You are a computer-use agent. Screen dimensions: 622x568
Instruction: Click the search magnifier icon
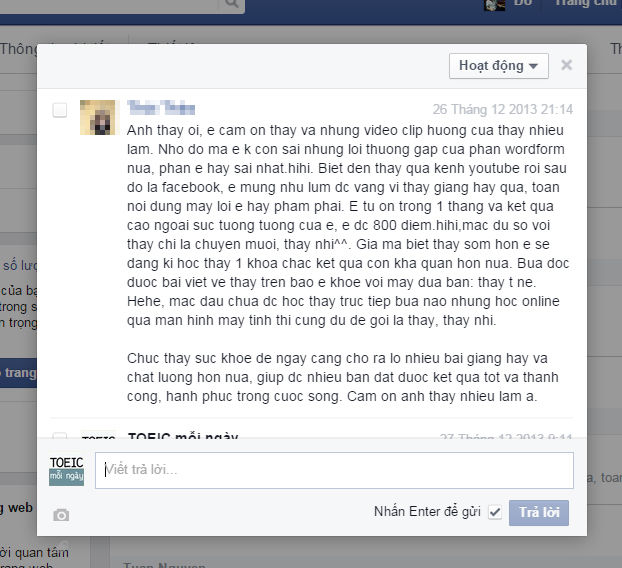pyautogui.click(x=231, y=3)
